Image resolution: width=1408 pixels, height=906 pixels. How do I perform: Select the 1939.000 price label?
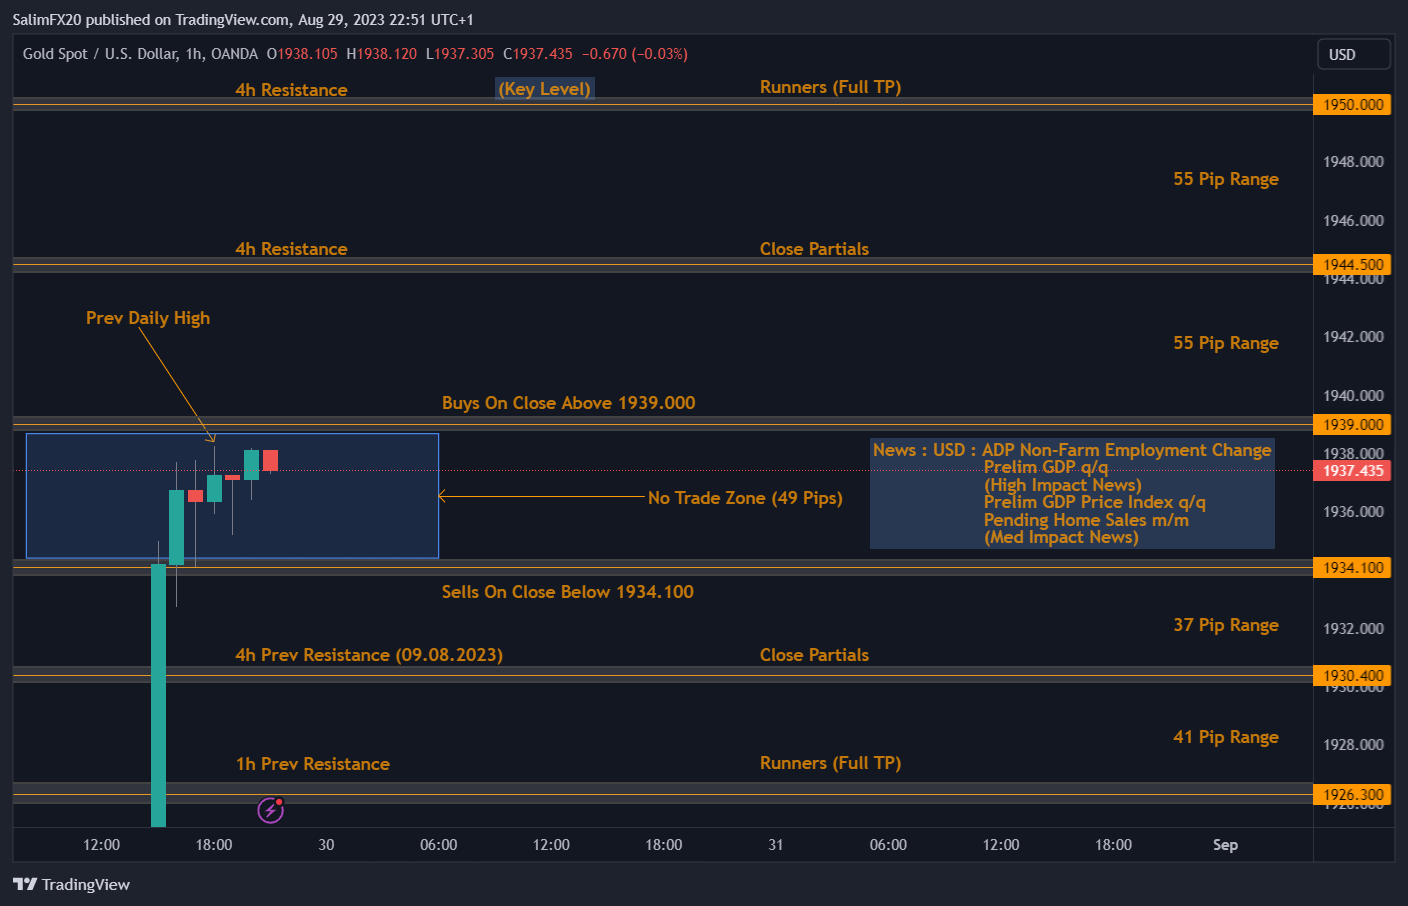click(1352, 424)
